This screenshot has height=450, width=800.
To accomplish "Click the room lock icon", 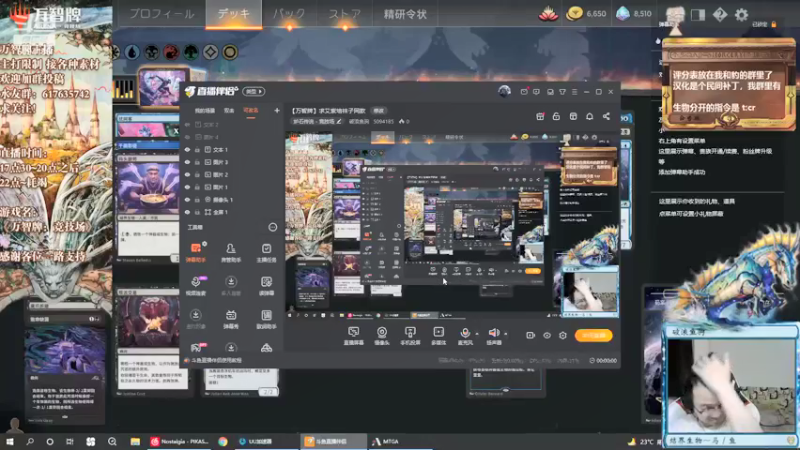I will [556, 116].
